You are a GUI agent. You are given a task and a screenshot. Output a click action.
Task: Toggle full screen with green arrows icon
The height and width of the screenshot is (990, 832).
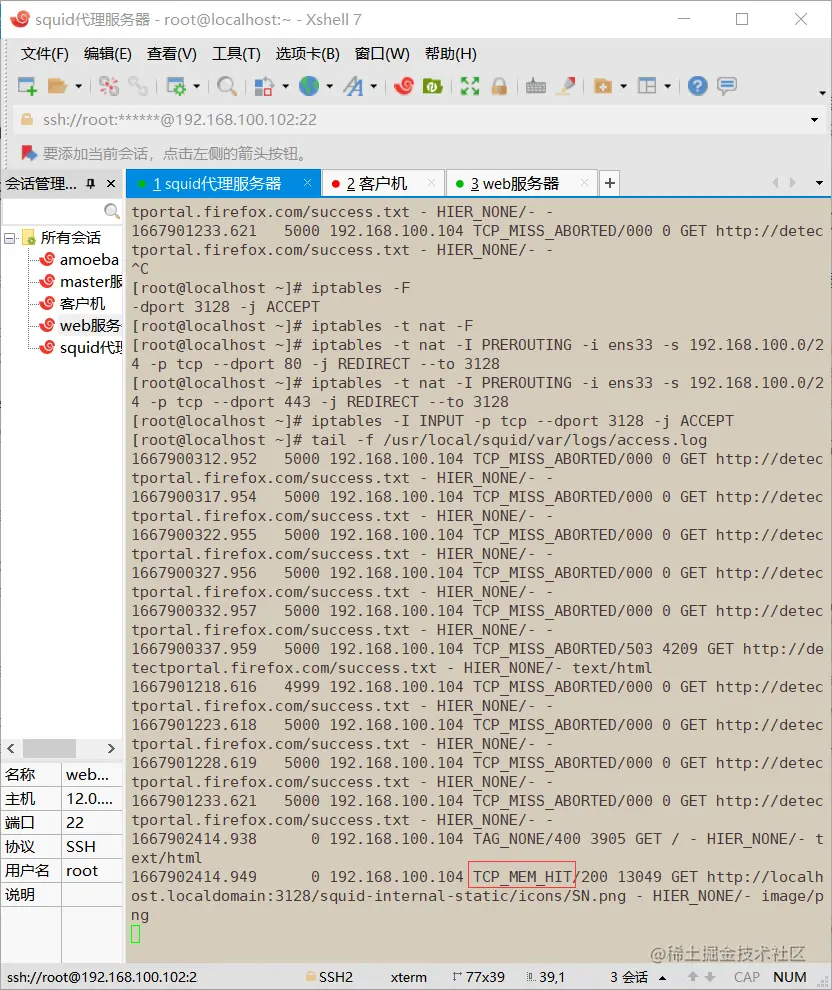pyautogui.click(x=470, y=86)
